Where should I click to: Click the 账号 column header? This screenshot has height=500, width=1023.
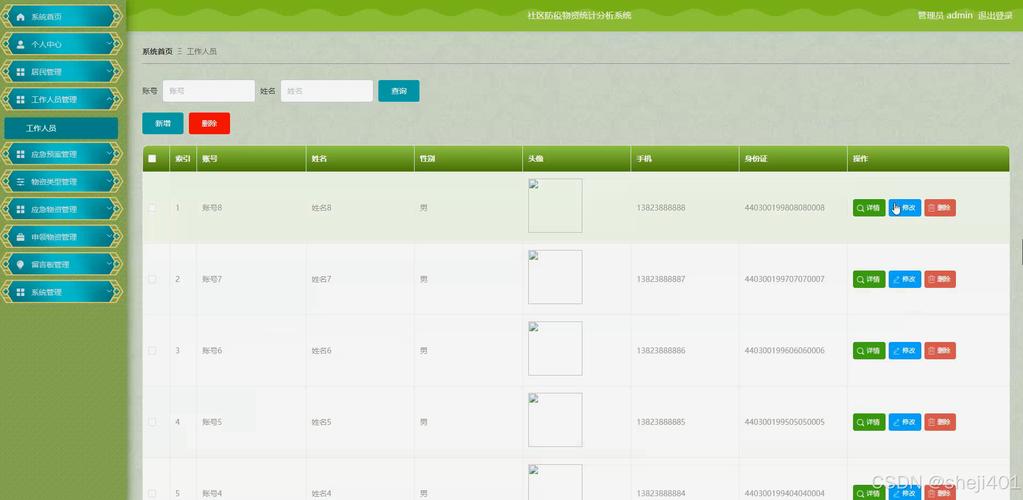point(209,159)
